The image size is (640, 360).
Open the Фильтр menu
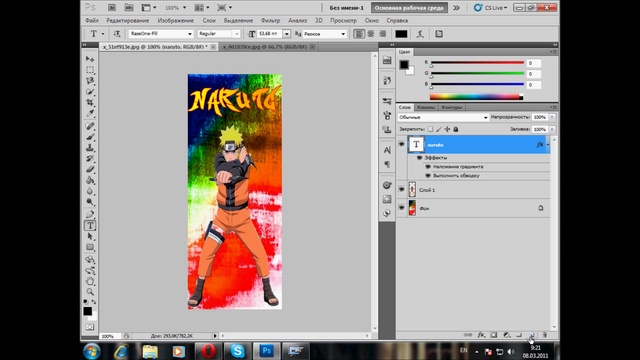pos(270,20)
